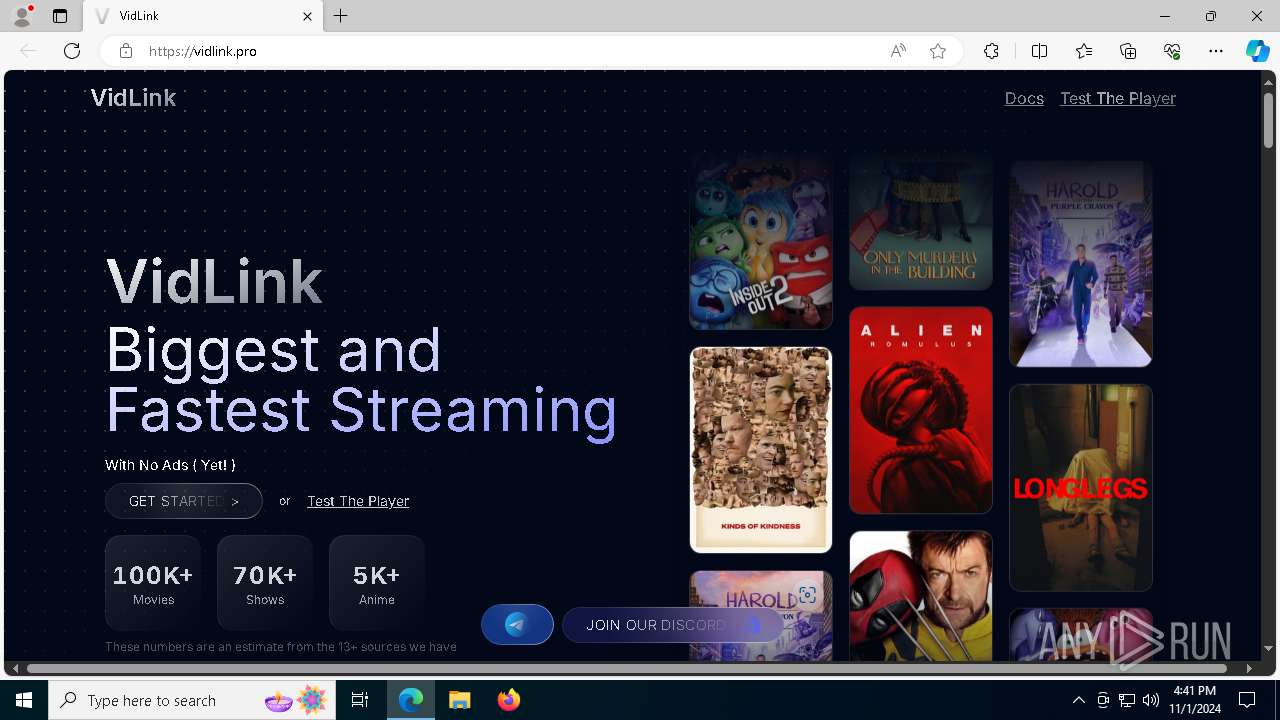Click the vertical scrollbar thumb

(1269, 120)
